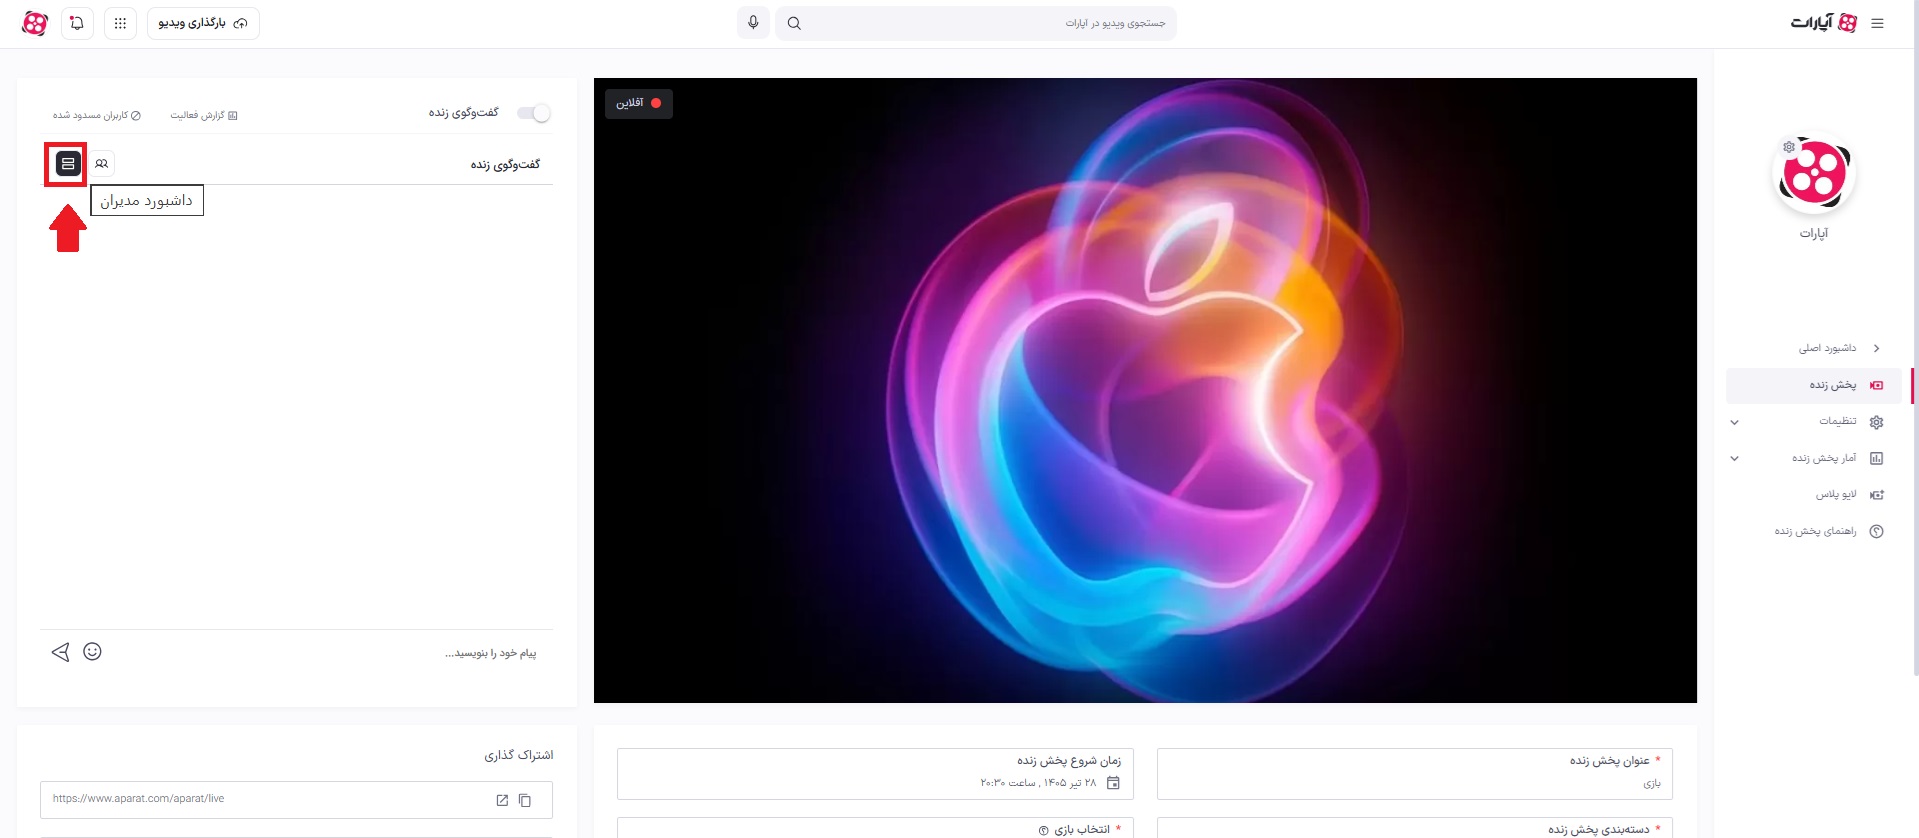The image size is (1919, 838).
Task: Click the اشتراک گذاری section heading
Action: 519,755
